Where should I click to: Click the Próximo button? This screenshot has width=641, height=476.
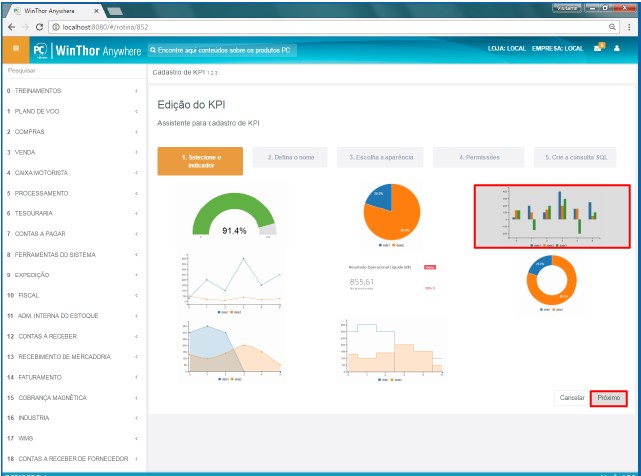tap(609, 398)
